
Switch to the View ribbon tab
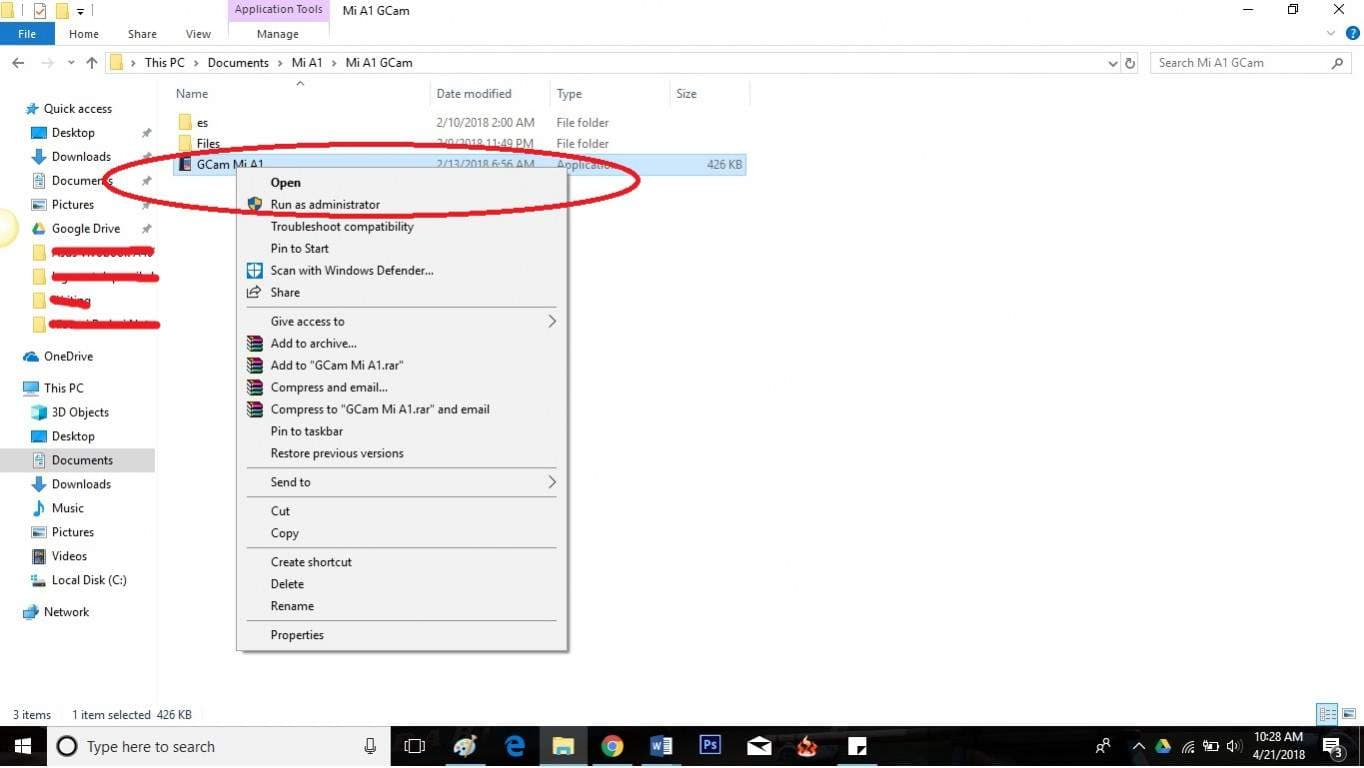pos(198,34)
